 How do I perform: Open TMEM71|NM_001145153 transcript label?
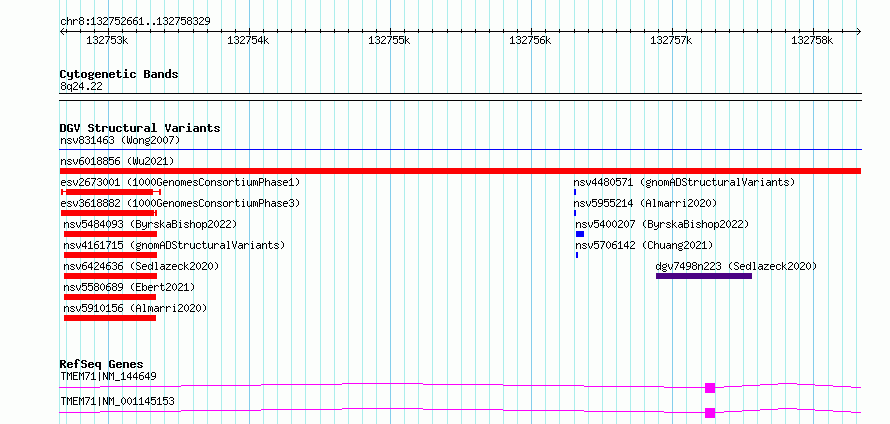pos(117,401)
